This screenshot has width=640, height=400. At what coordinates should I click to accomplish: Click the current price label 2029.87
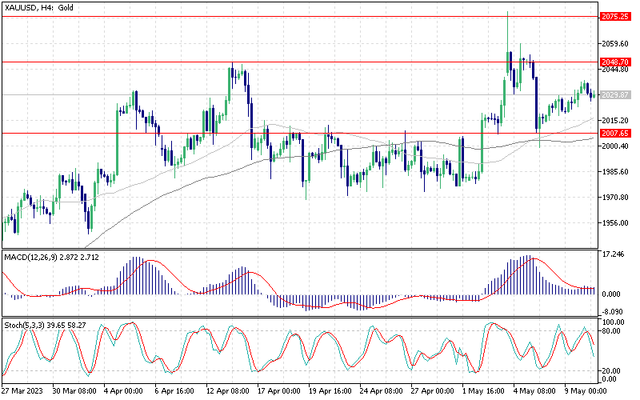[614, 95]
